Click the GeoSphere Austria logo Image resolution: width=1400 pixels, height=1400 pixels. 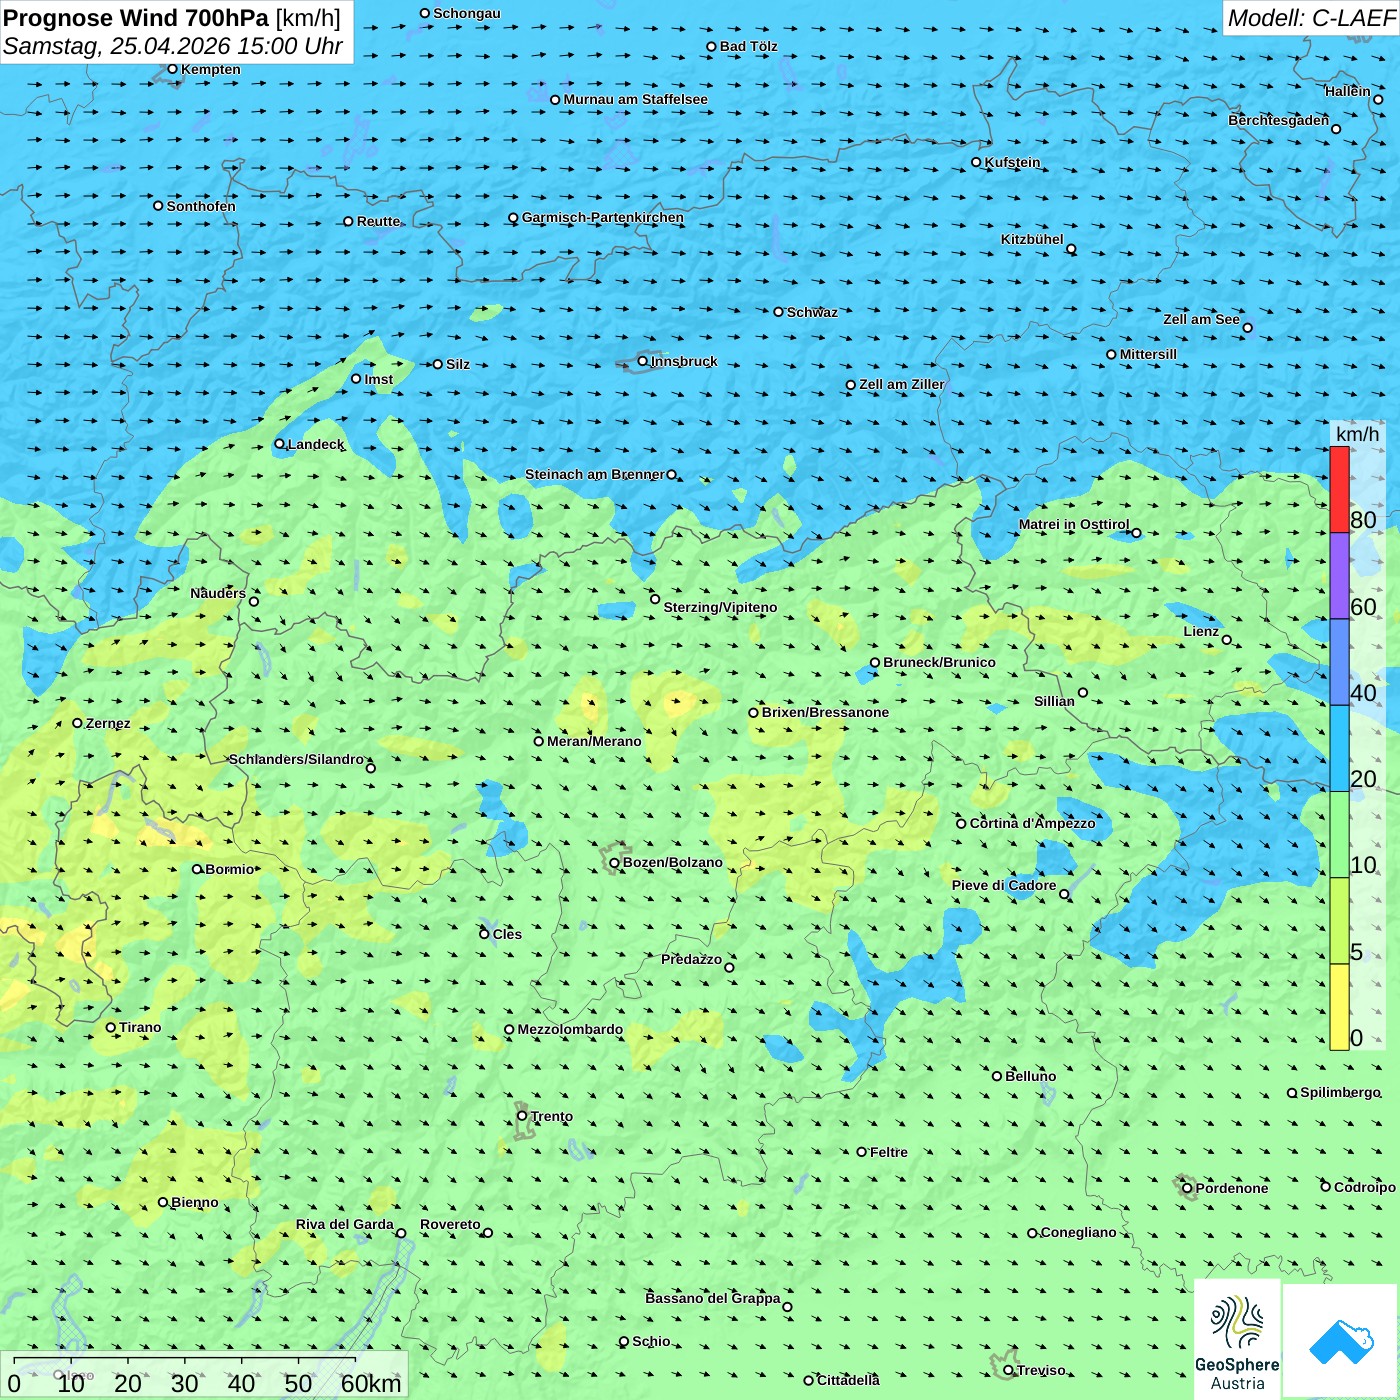[x=1237, y=1340]
